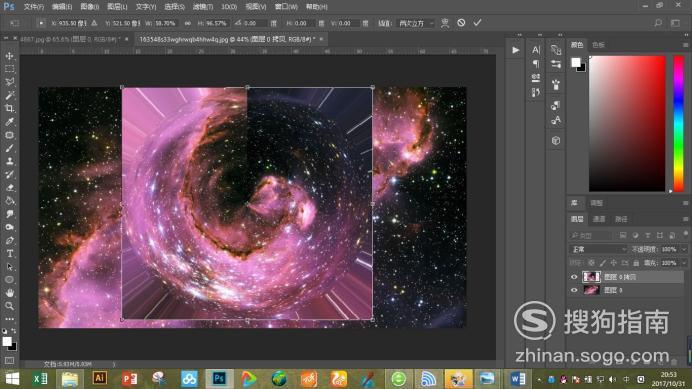692x389 pixels.
Task: Select the Rectangular Marquee tool
Action: [9, 69]
